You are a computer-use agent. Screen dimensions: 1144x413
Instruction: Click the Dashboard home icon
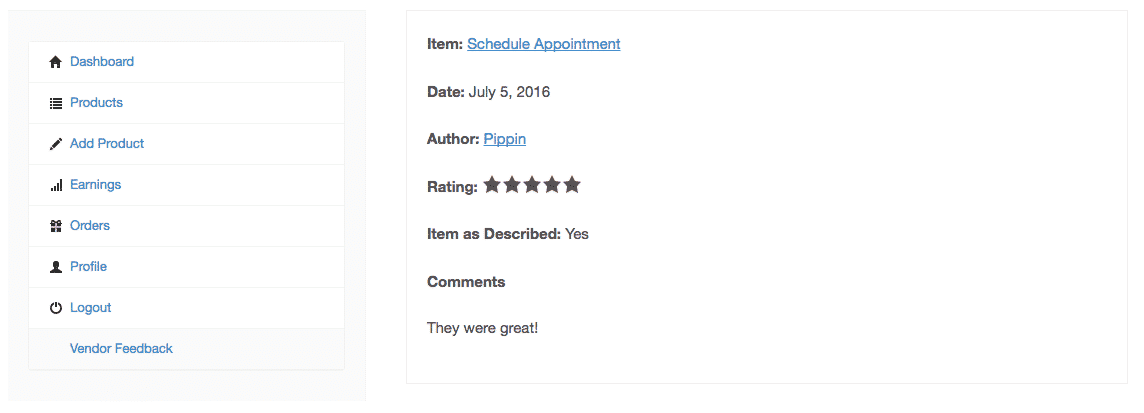[x=55, y=62]
